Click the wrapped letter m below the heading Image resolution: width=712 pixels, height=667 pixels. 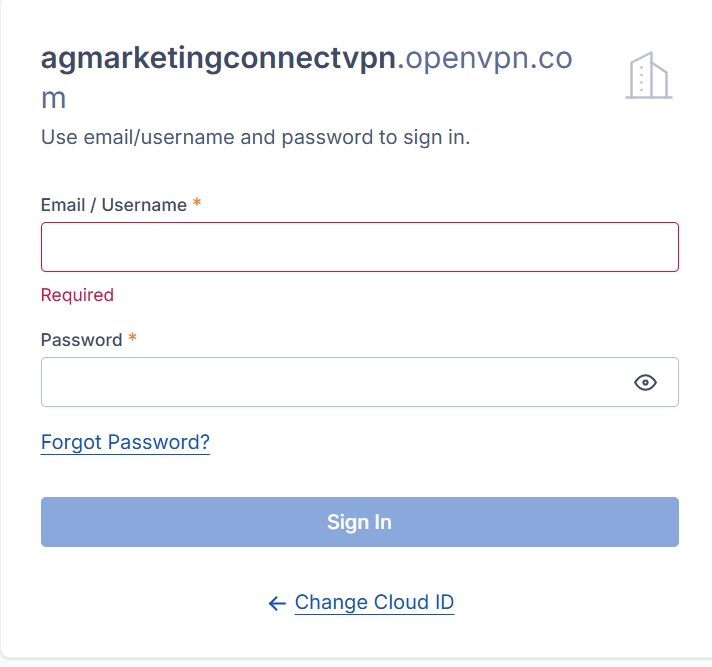pyautogui.click(x=54, y=100)
